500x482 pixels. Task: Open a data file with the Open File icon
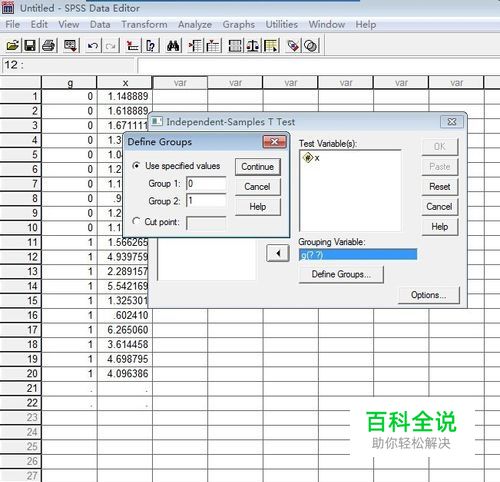12,45
